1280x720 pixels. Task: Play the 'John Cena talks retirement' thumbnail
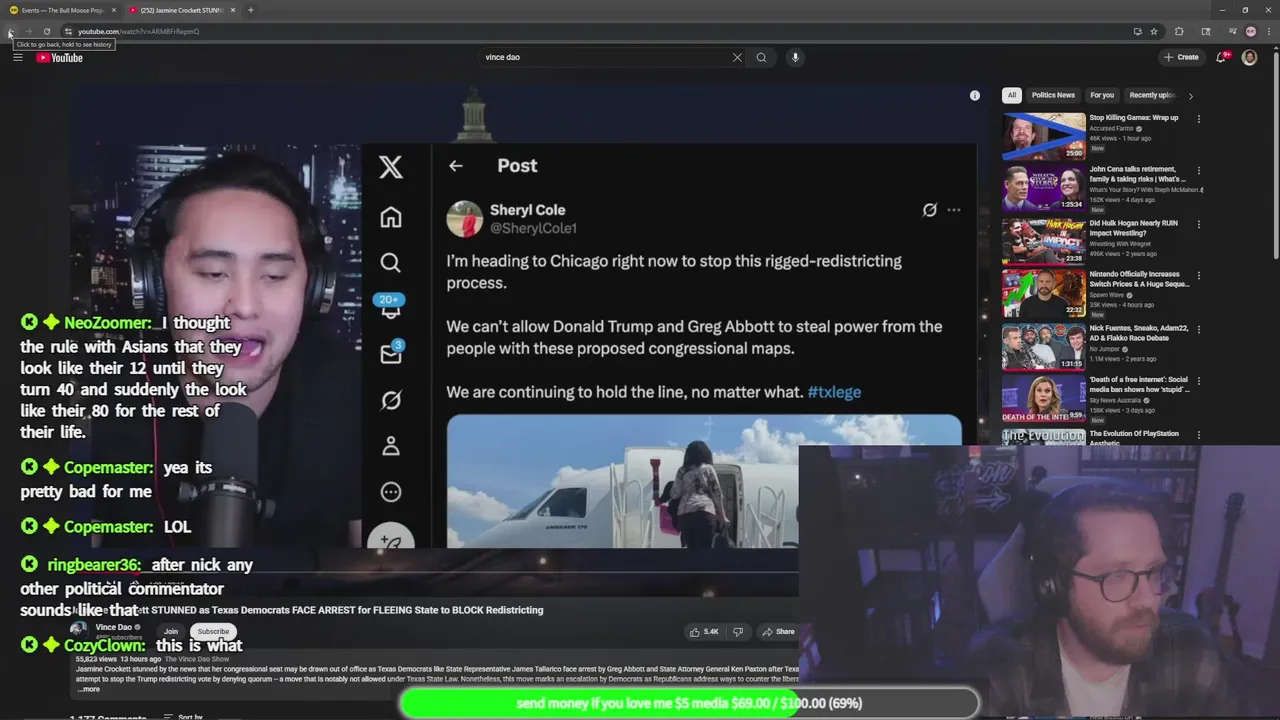pyautogui.click(x=1044, y=188)
